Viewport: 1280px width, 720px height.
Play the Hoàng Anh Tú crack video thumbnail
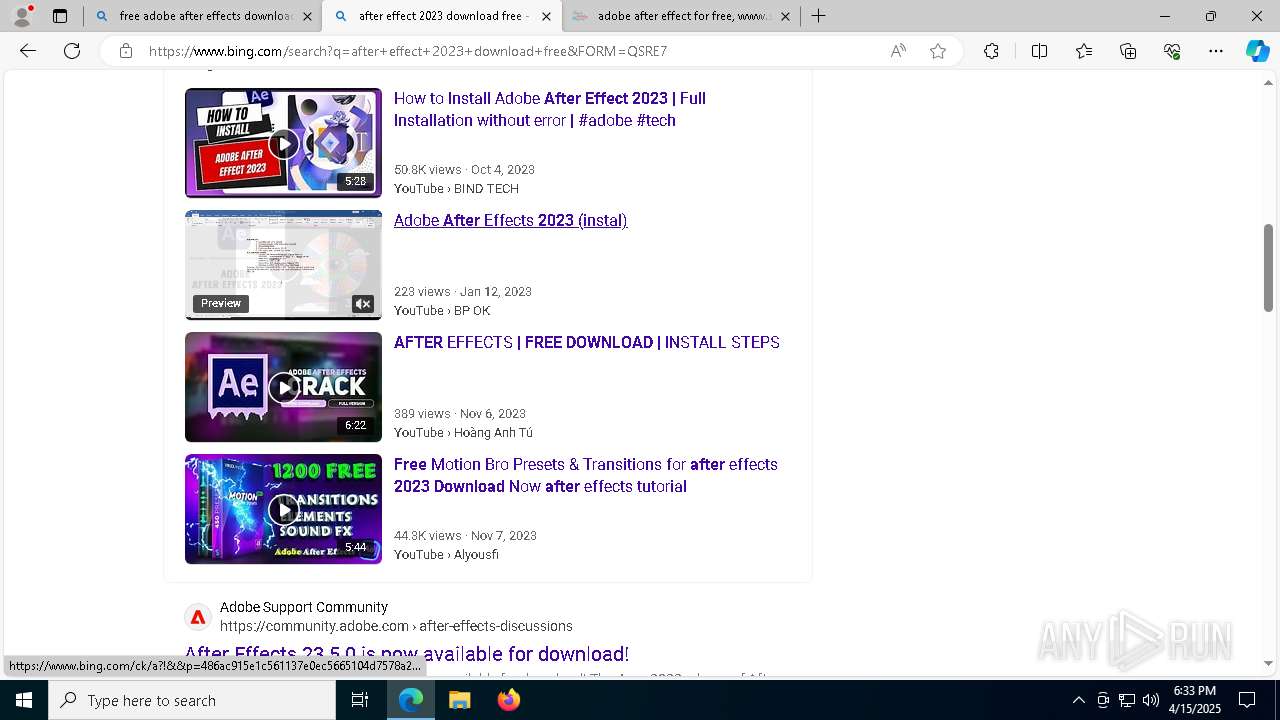coord(283,387)
